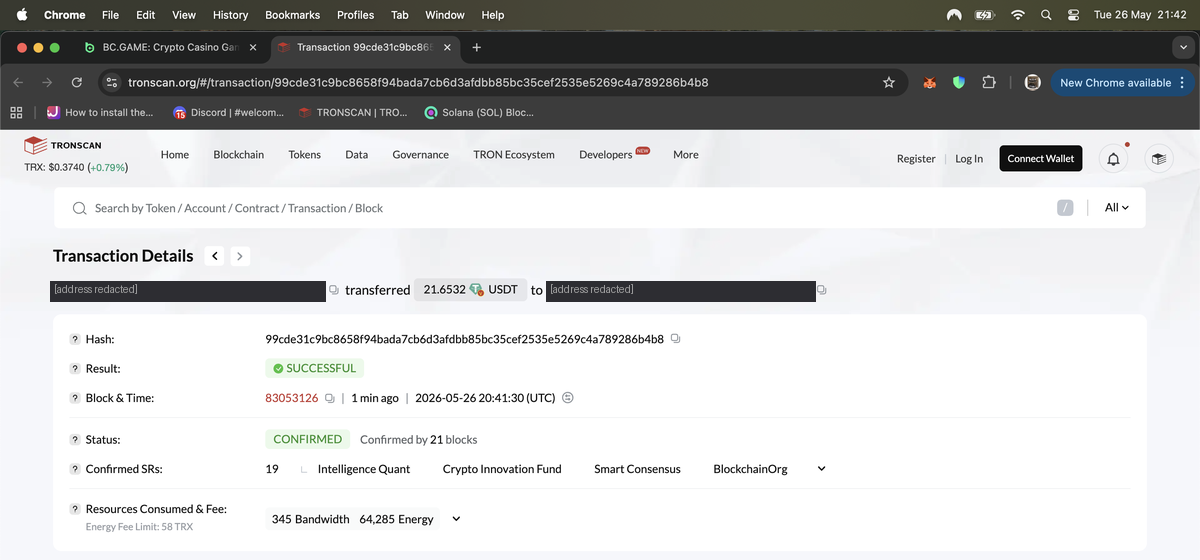
Task: Open the BlockchainOrg SR link
Action: coord(750,469)
